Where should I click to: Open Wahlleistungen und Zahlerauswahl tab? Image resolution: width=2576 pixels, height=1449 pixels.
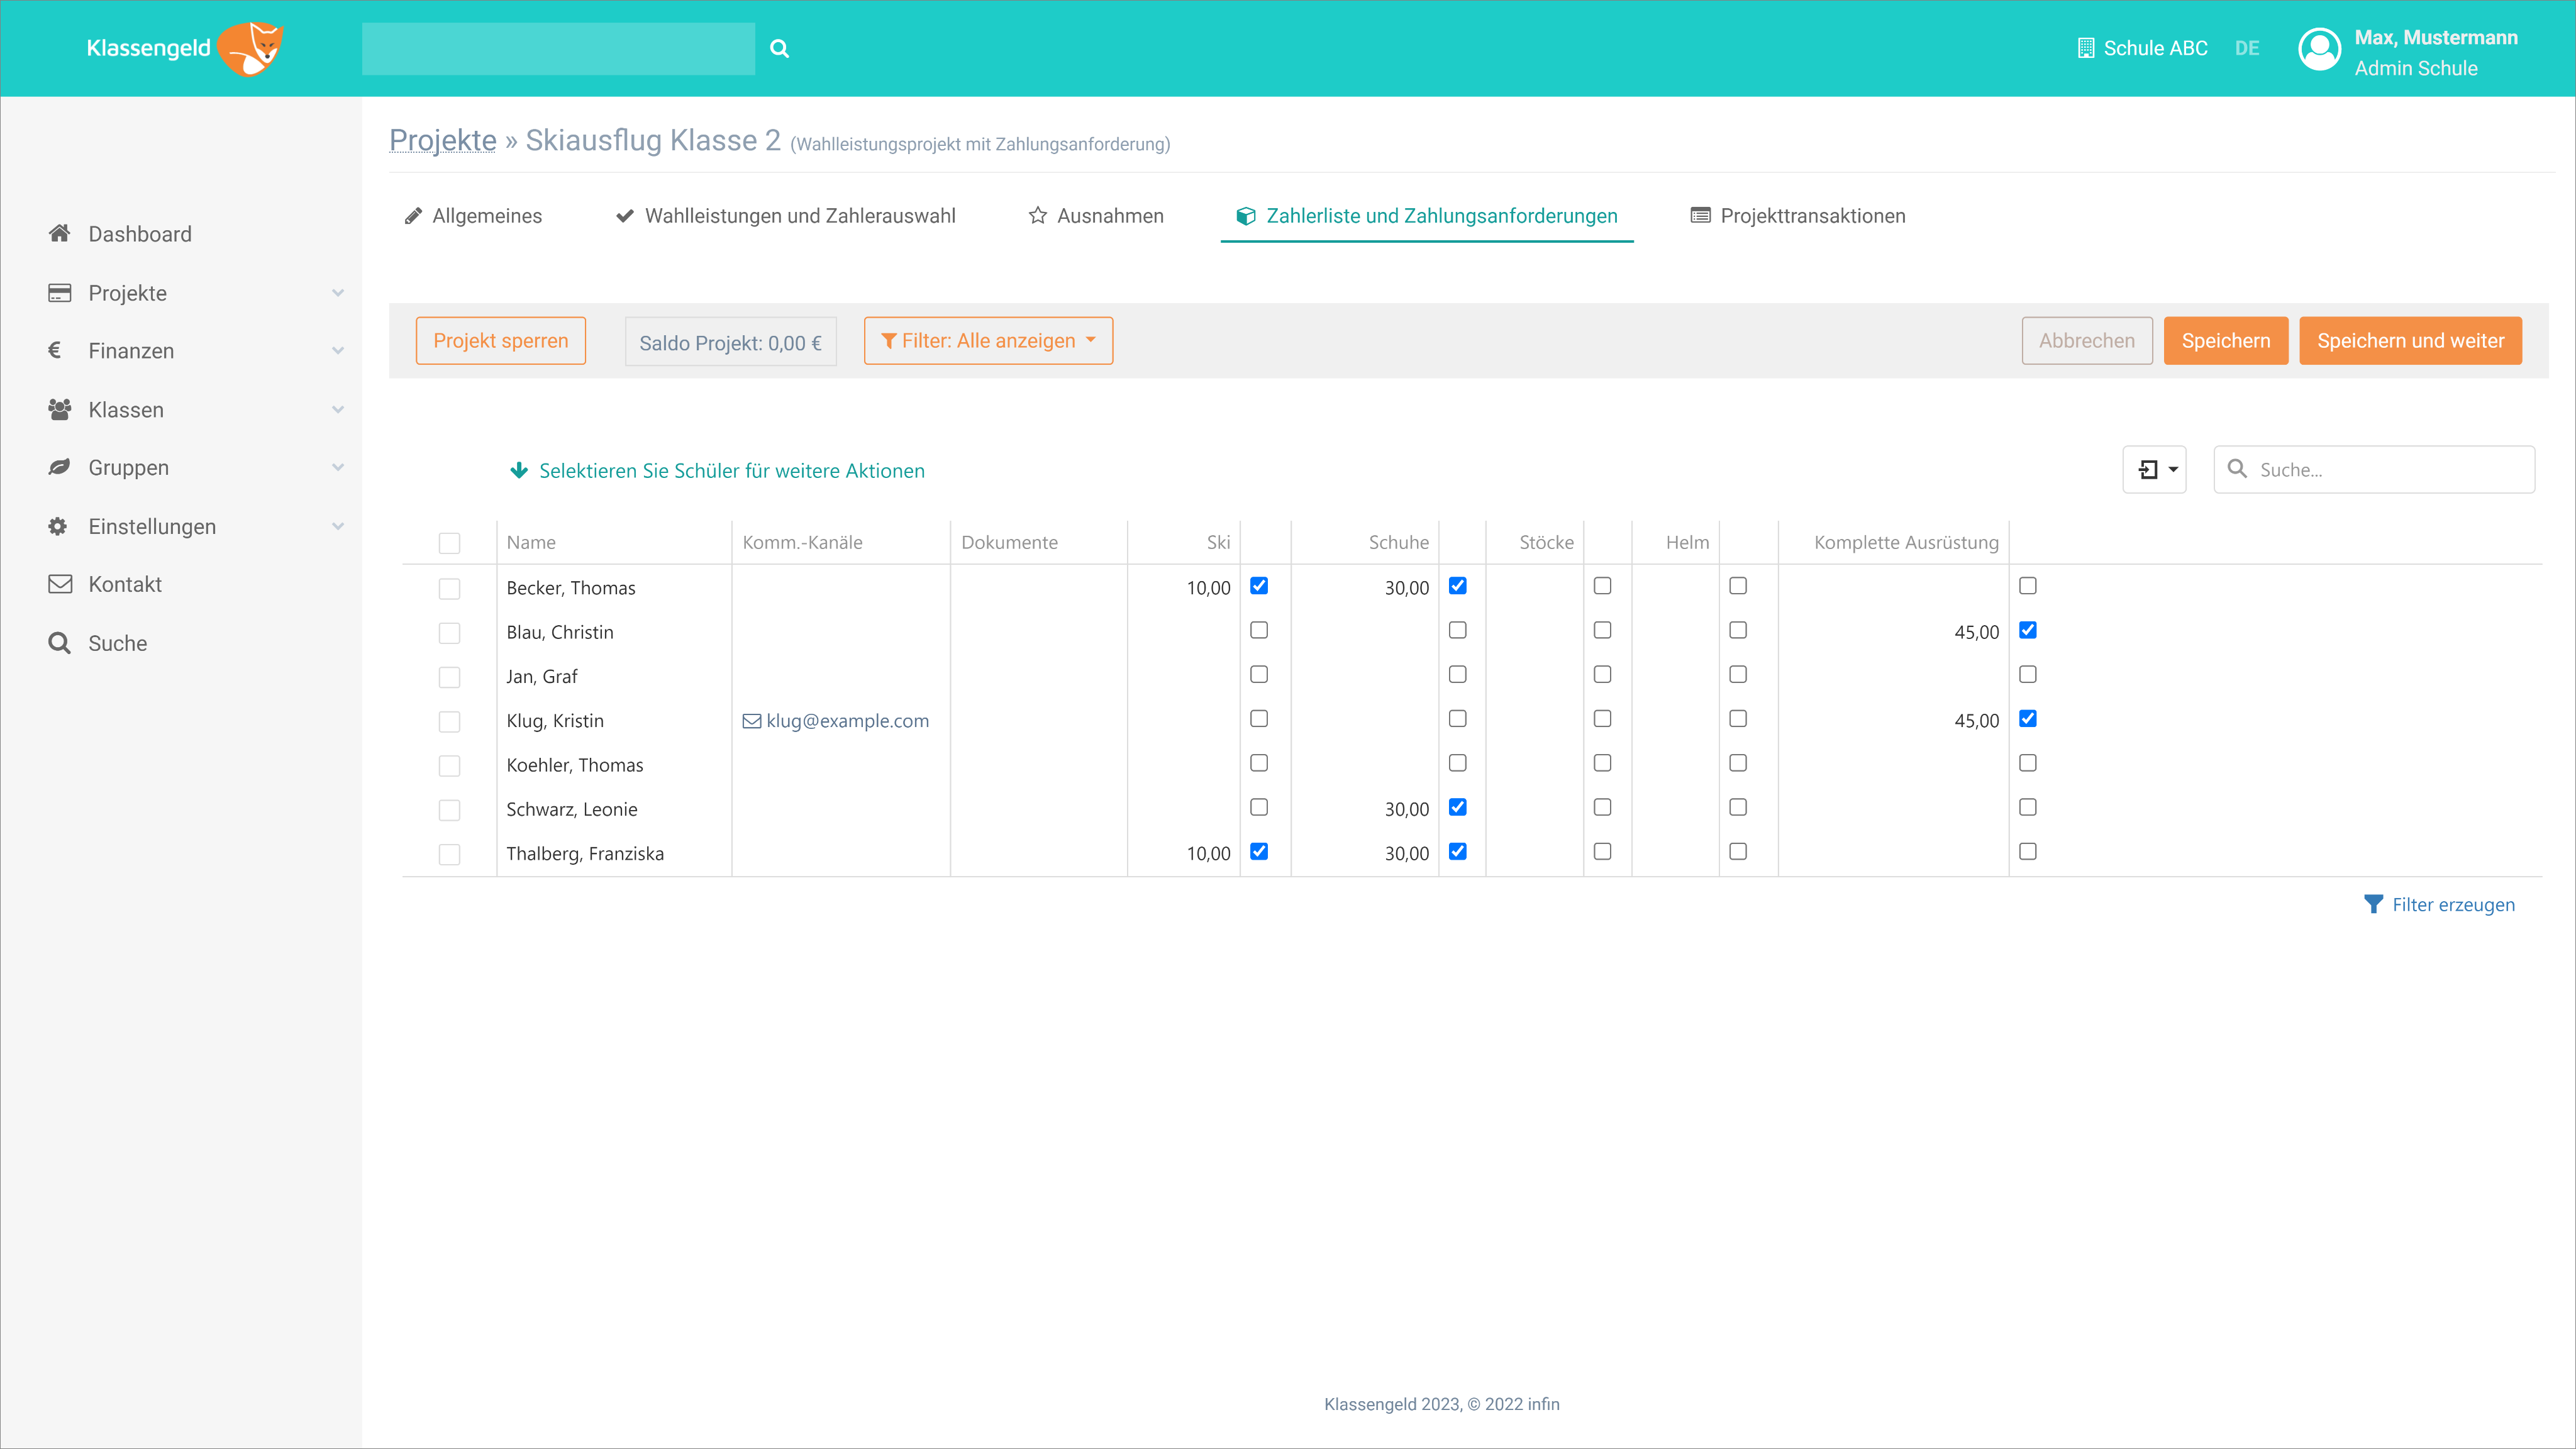point(785,216)
